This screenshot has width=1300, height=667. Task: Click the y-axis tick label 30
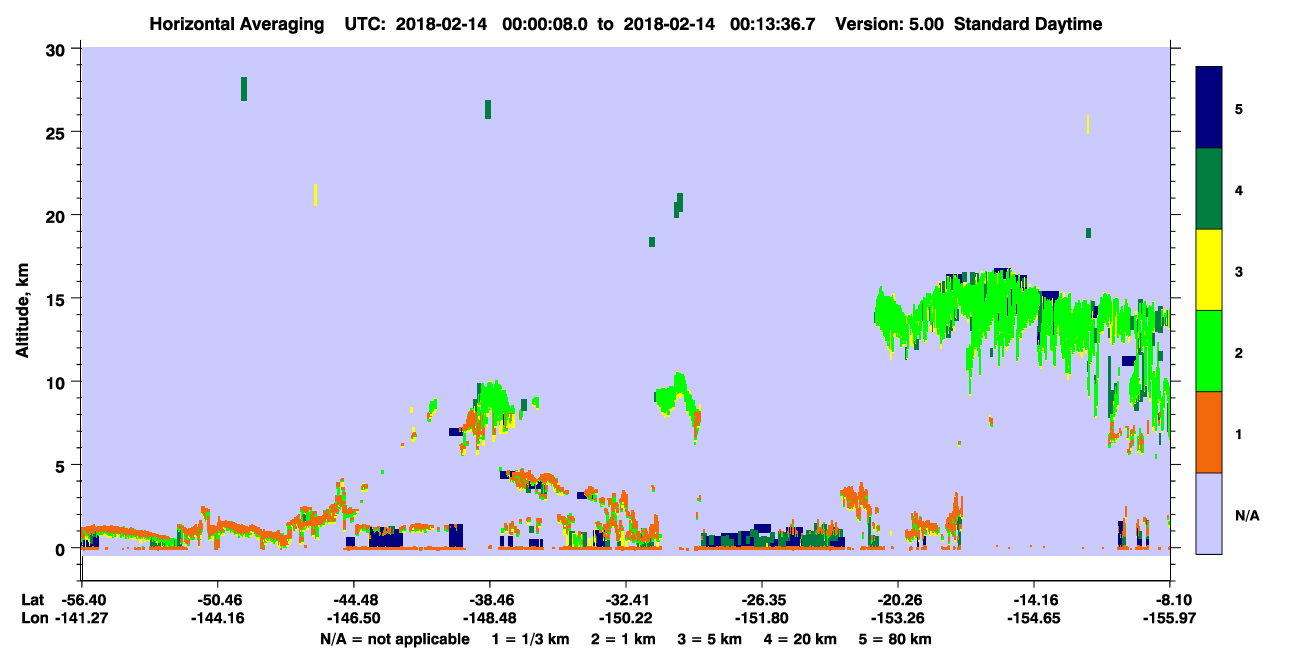click(x=58, y=49)
